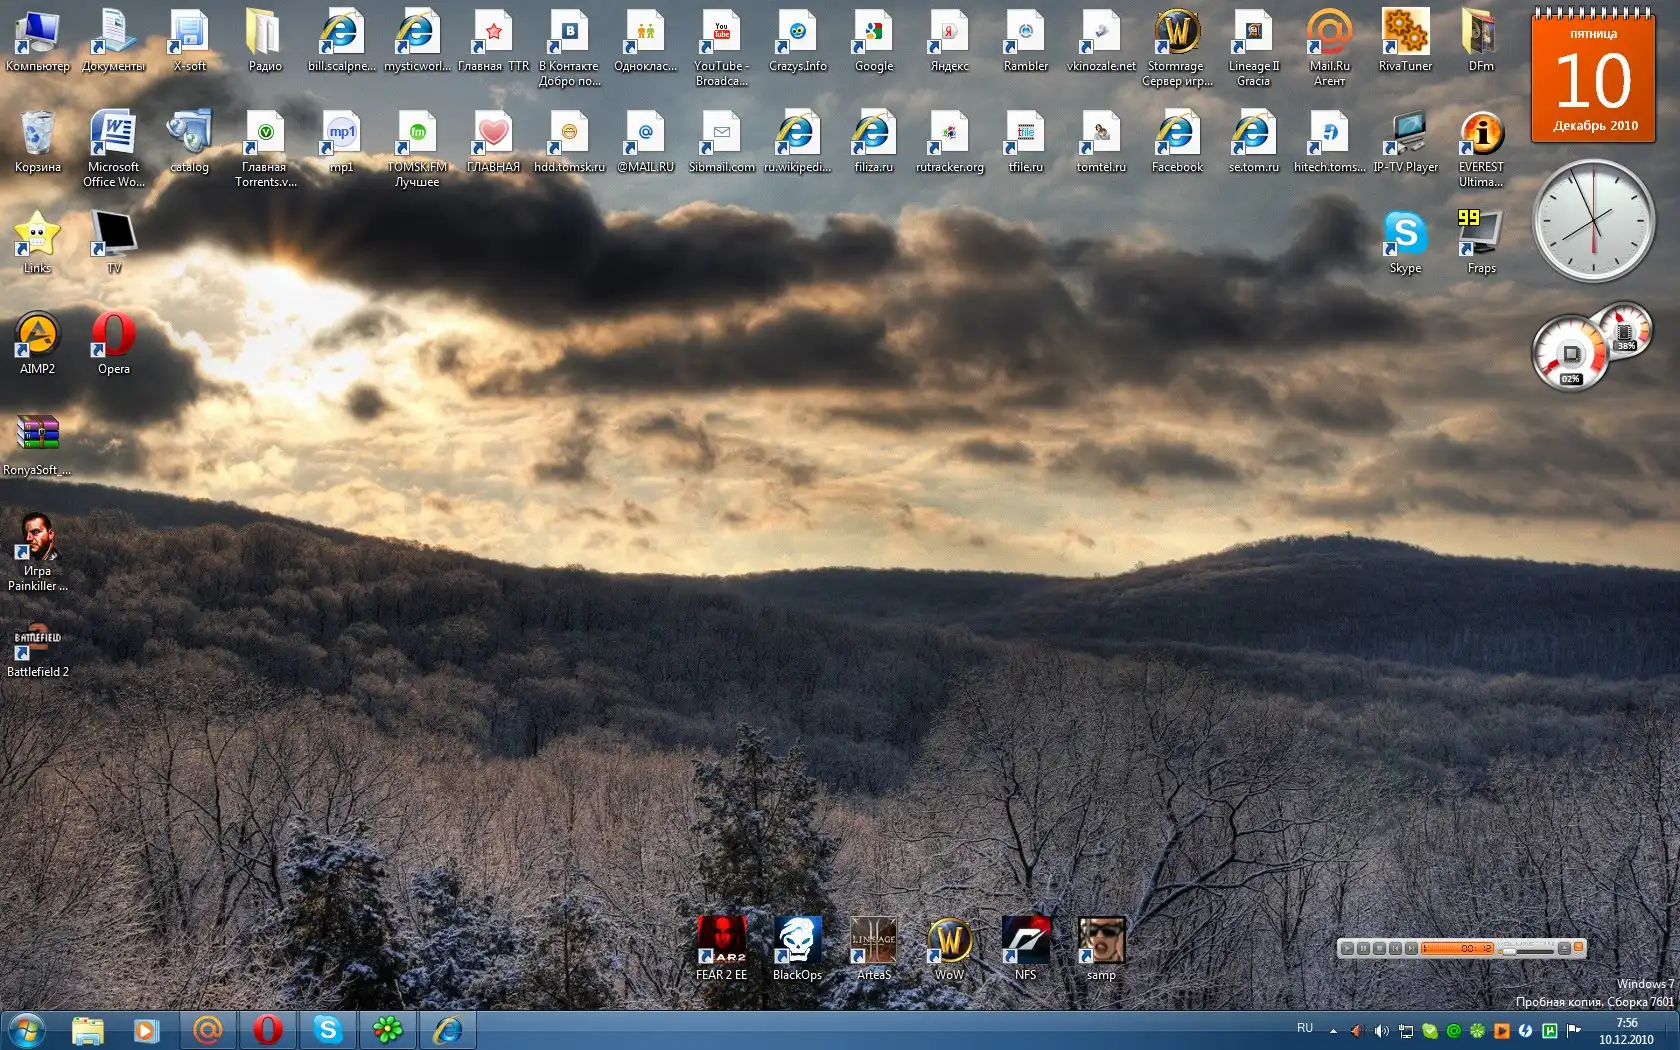Click the eject button on player widget
1680x1050 pixels.
pos(1564,948)
